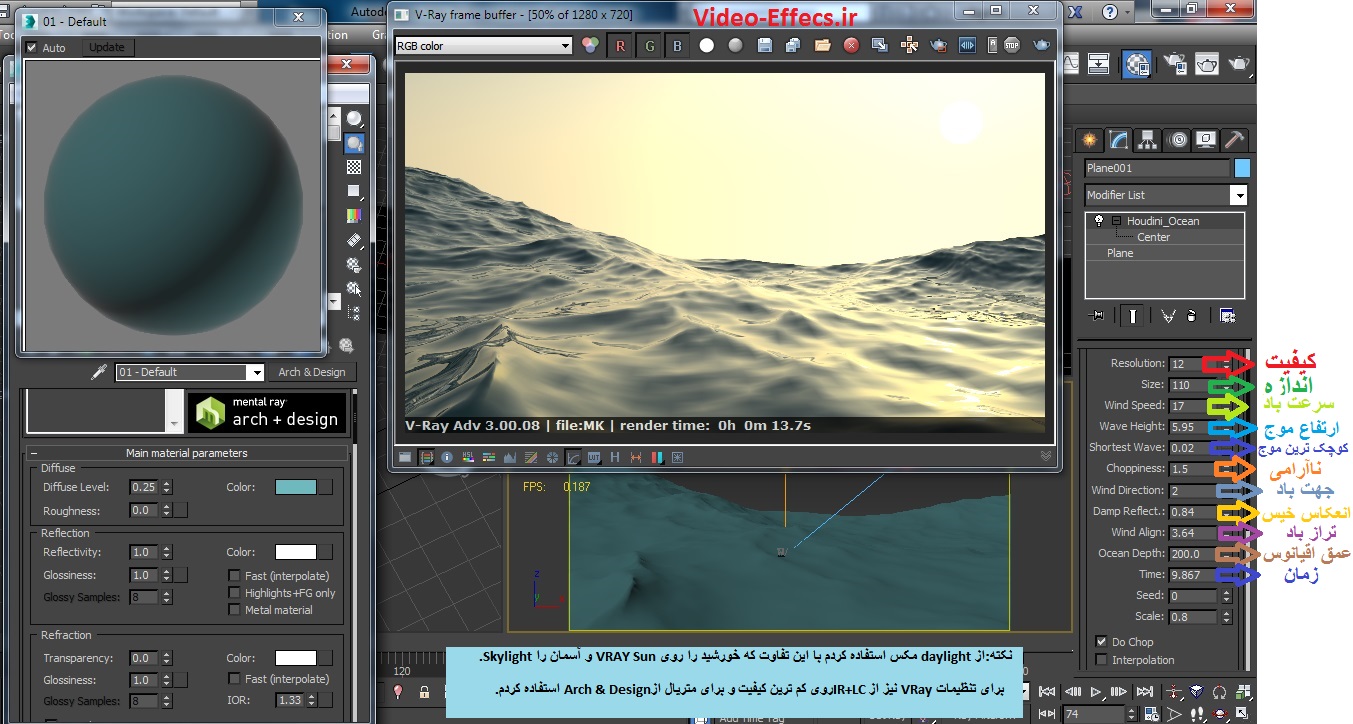1353x724 pixels.
Task: Toggle the red channel R button
Action: click(x=620, y=45)
